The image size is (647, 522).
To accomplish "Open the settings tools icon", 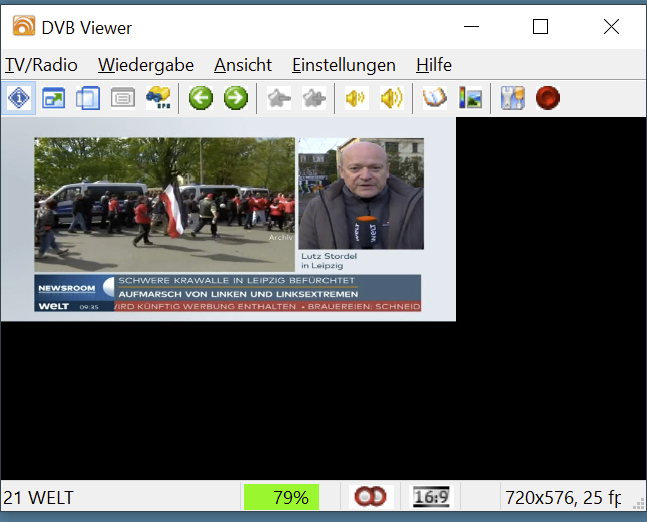I will pos(512,98).
